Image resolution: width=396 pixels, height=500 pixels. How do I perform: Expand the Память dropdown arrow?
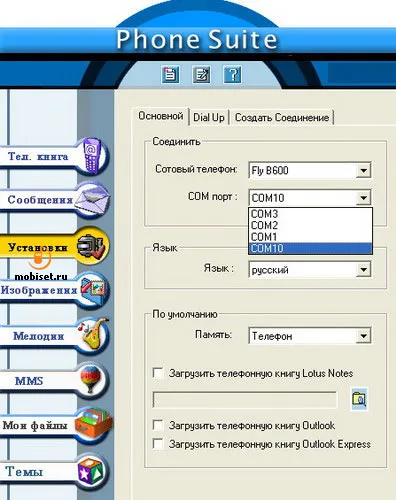[363, 336]
